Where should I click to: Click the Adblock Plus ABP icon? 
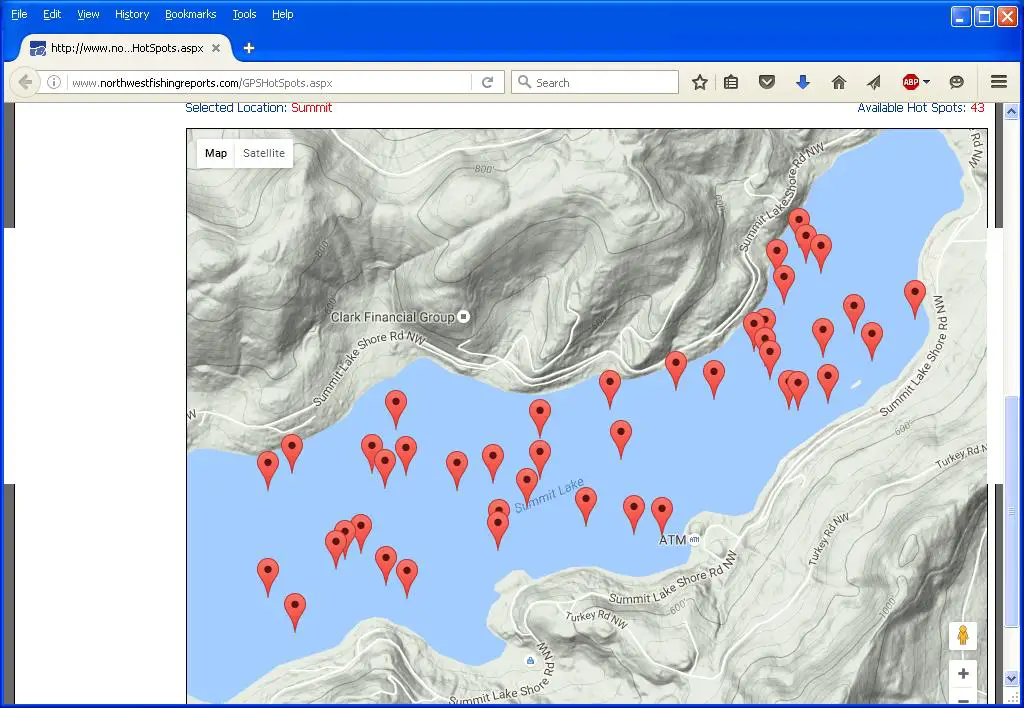910,83
